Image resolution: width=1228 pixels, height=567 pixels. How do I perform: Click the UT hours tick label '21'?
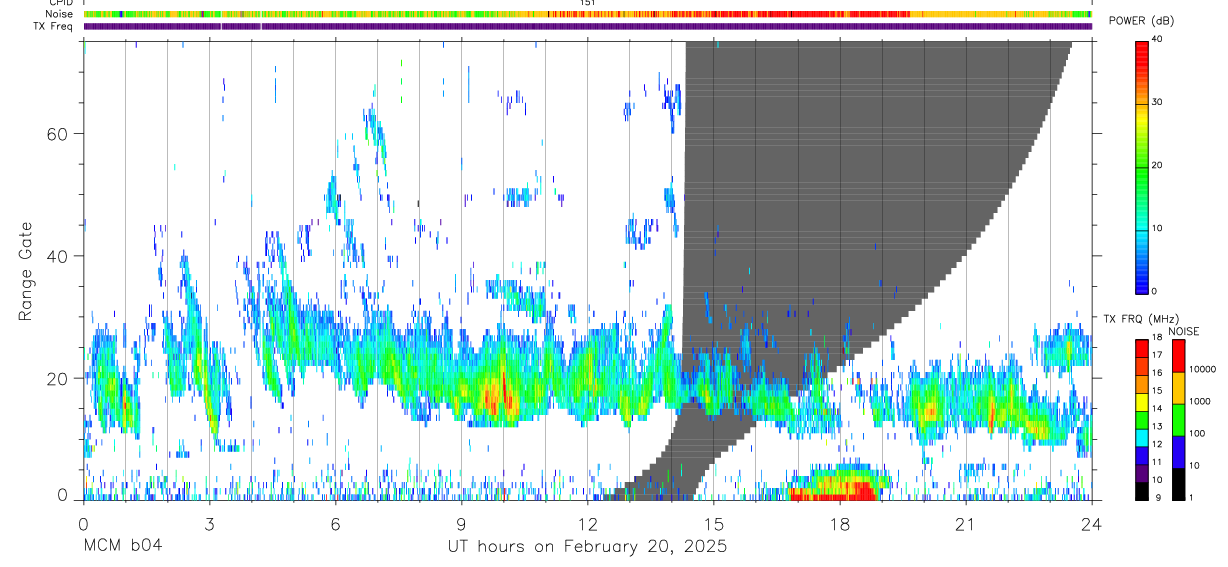[966, 523]
